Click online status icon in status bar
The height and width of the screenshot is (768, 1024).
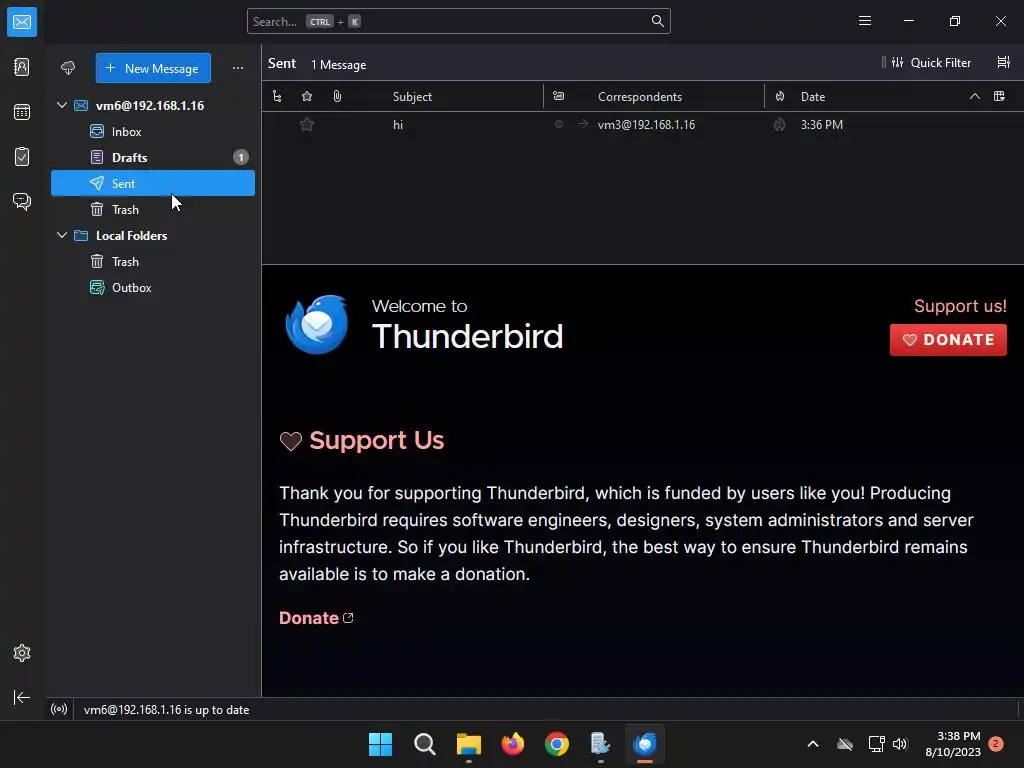tap(59, 709)
